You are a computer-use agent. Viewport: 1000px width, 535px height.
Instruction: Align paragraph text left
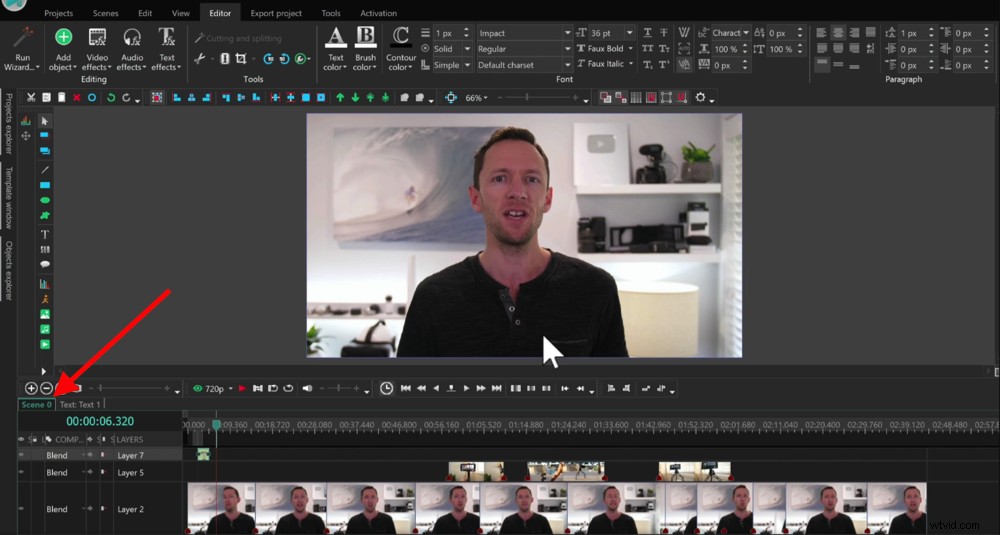(x=821, y=33)
